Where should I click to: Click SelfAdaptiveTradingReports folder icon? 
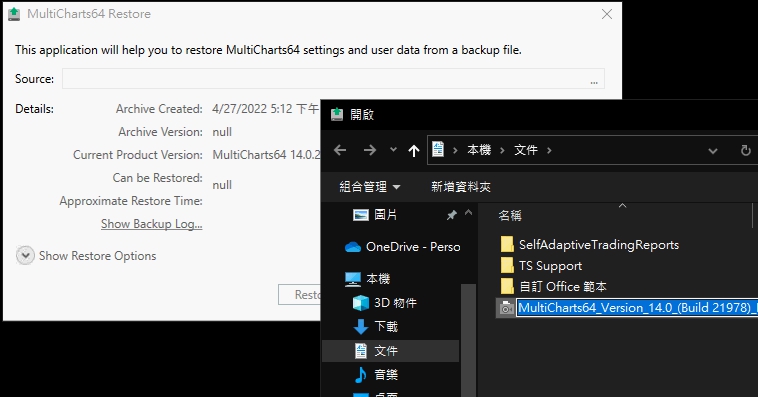pyautogui.click(x=507, y=245)
